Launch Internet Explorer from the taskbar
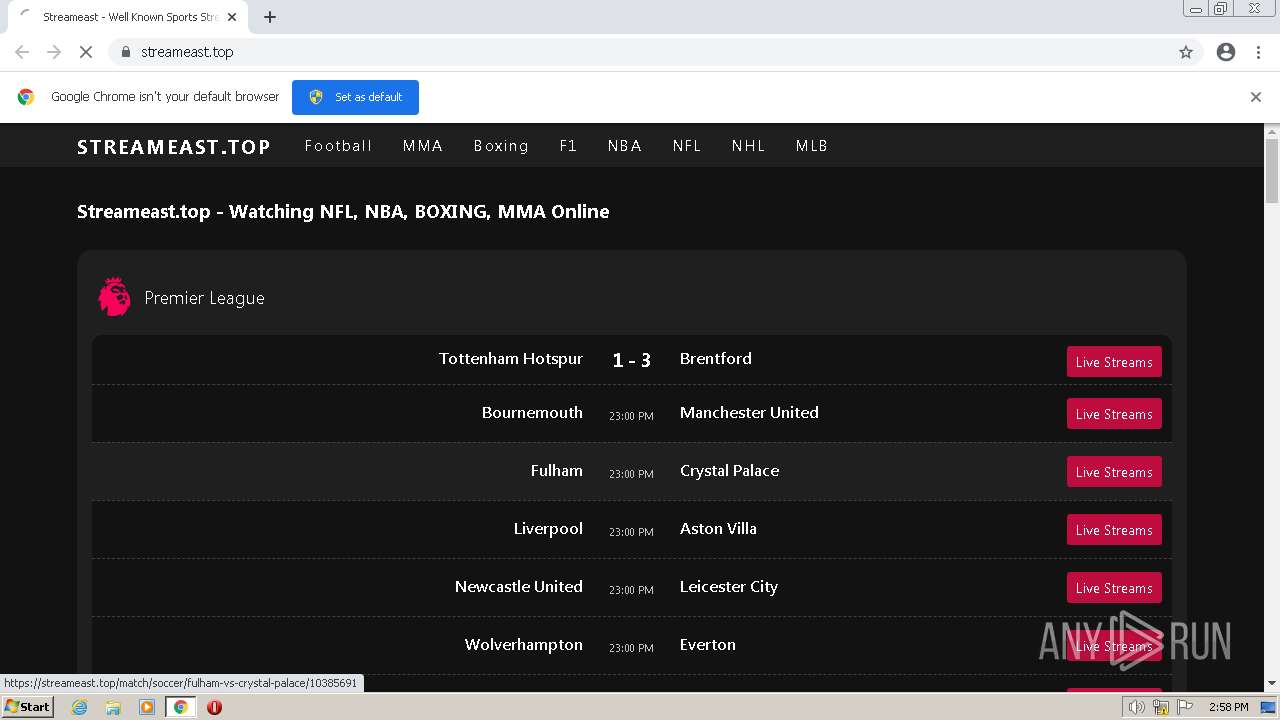The width and height of the screenshot is (1280, 720). click(x=80, y=707)
